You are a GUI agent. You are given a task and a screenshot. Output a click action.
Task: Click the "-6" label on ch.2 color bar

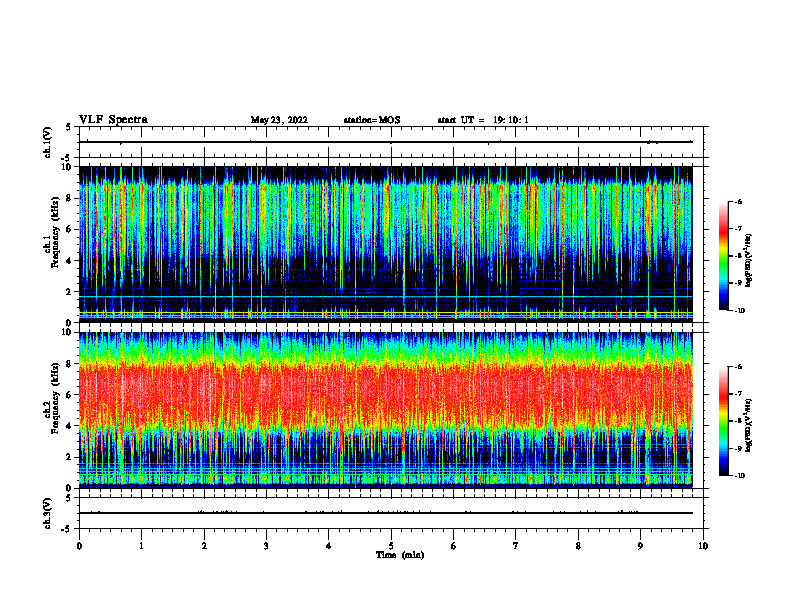739,367
